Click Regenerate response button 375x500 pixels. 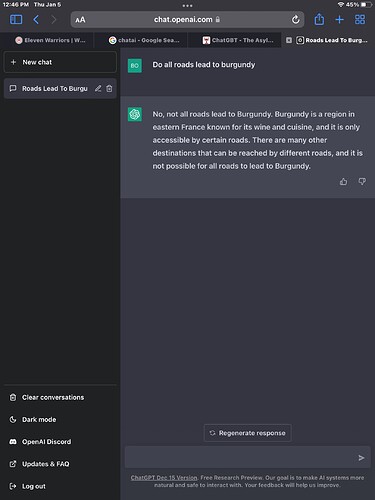[247, 433]
